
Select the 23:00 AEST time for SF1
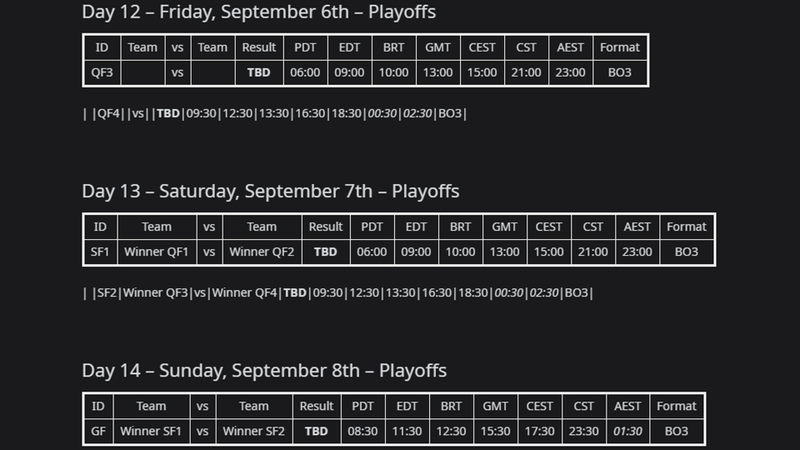point(637,252)
